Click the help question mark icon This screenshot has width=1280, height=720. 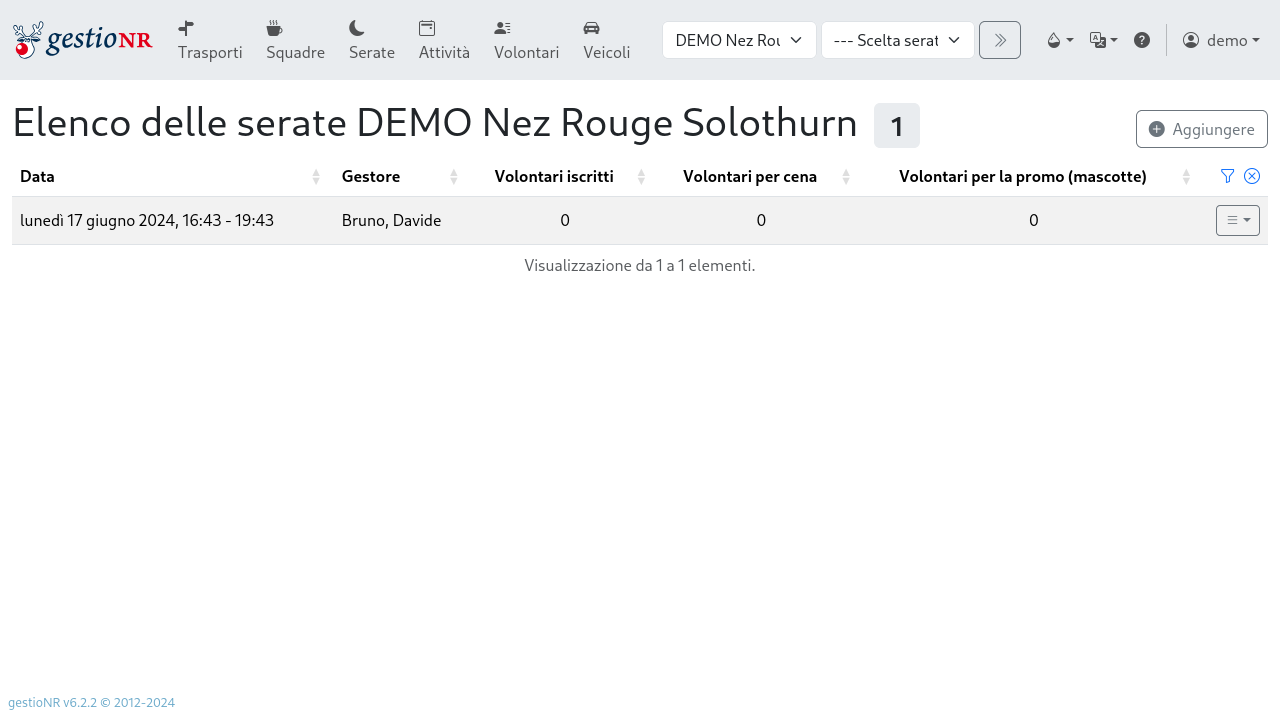click(x=1141, y=40)
